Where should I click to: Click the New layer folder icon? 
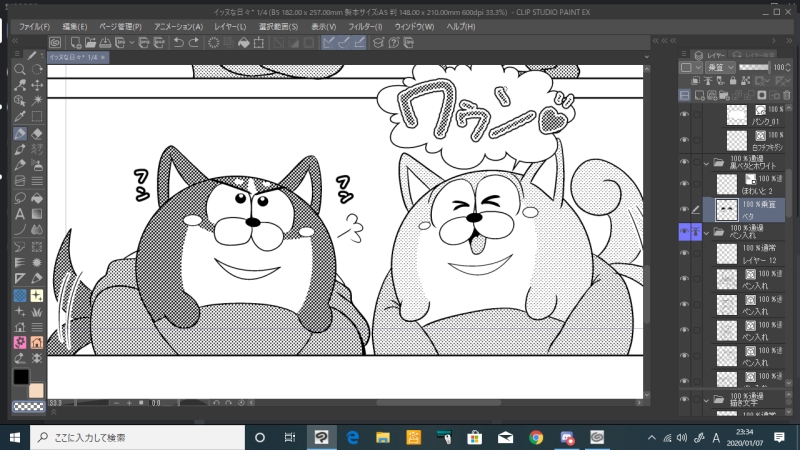[x=724, y=95]
